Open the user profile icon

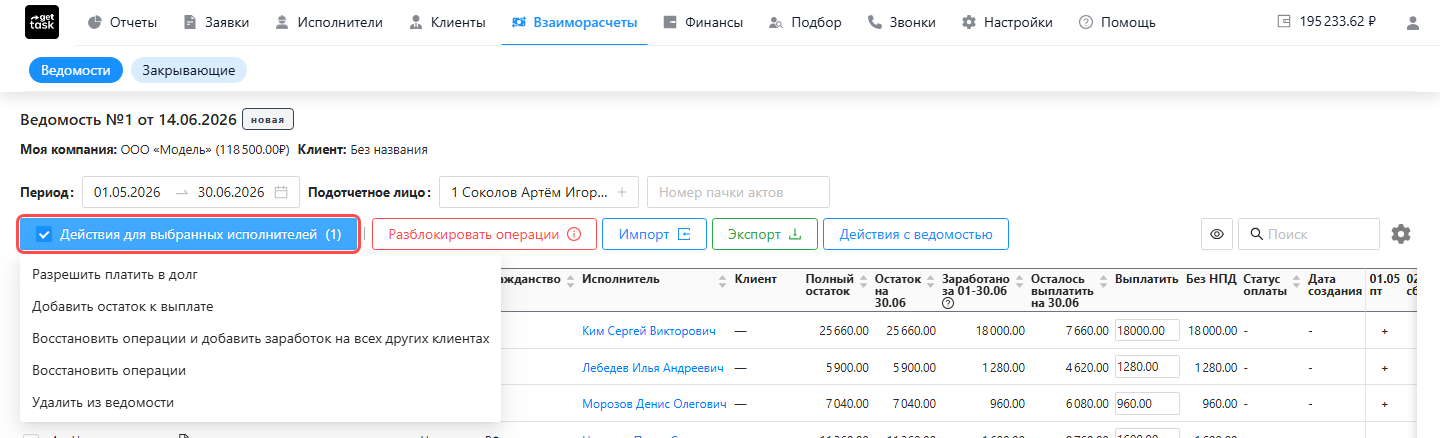tap(1412, 22)
